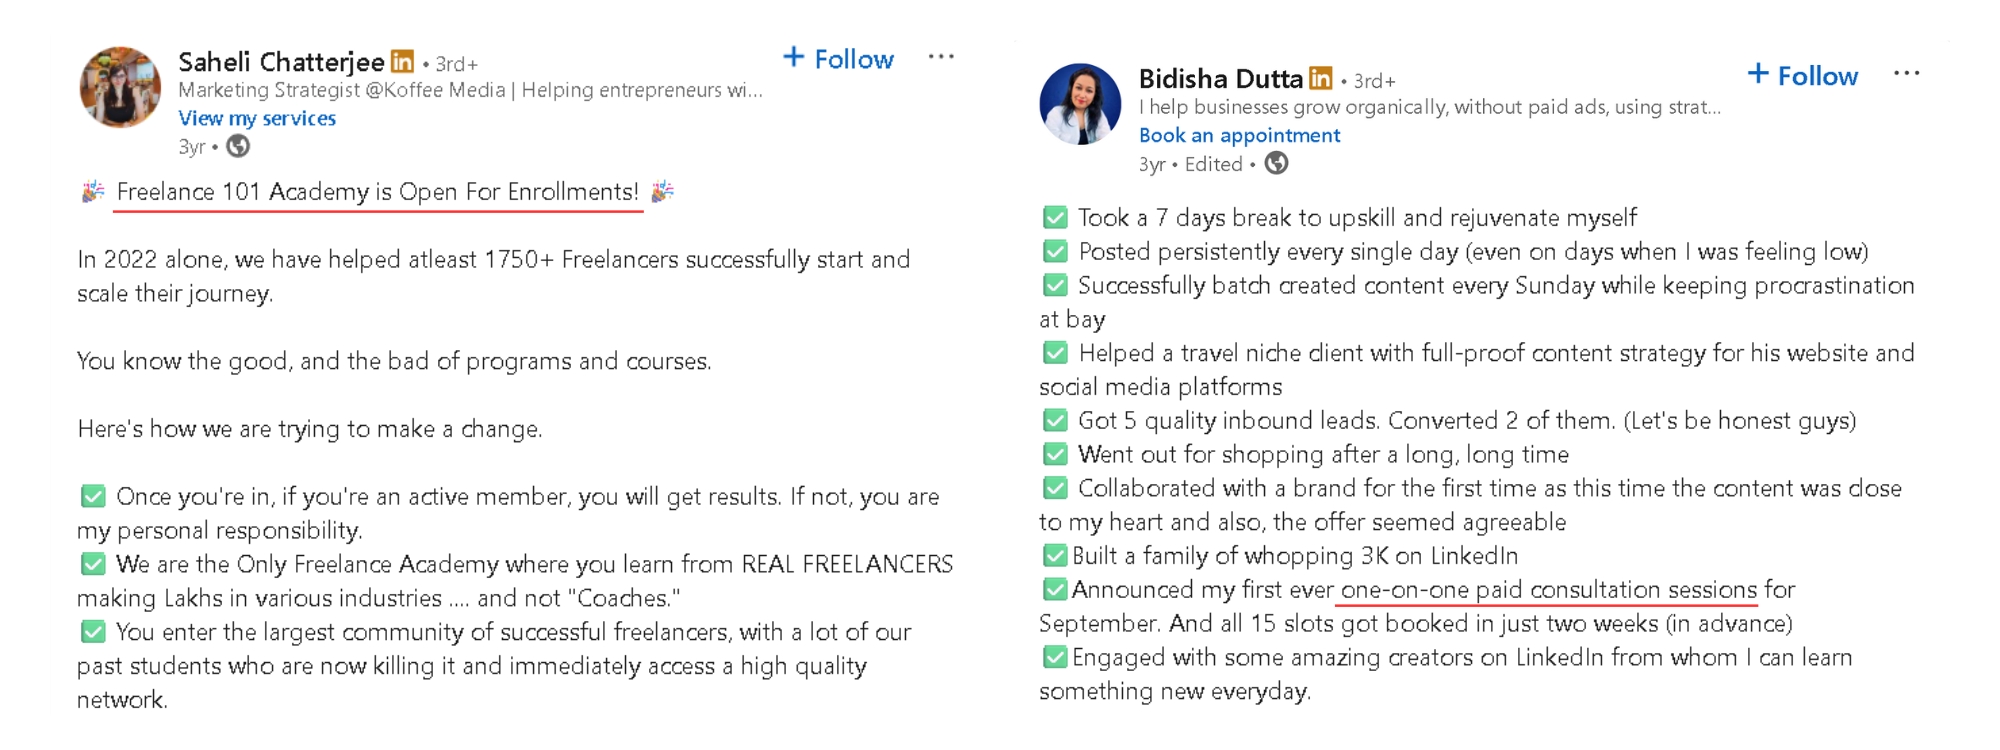The height and width of the screenshot is (750, 2000).
Task: Click green check beside 'Took a 7 days break'
Action: (x=1055, y=218)
